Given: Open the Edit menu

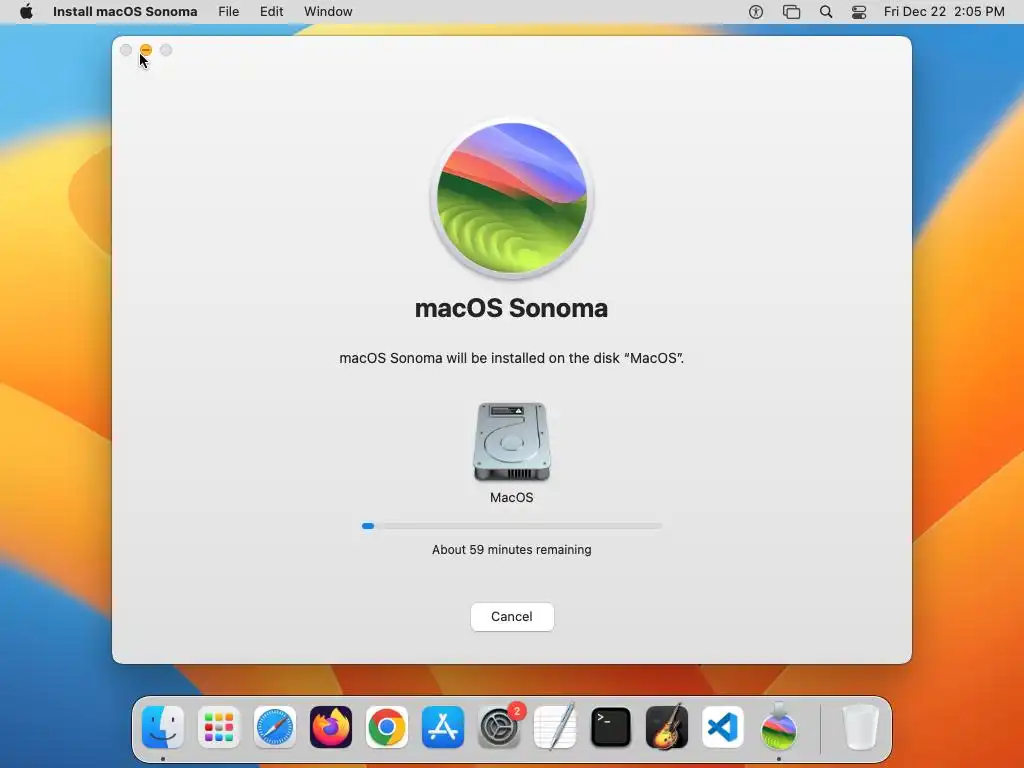Looking at the screenshot, I should [272, 12].
